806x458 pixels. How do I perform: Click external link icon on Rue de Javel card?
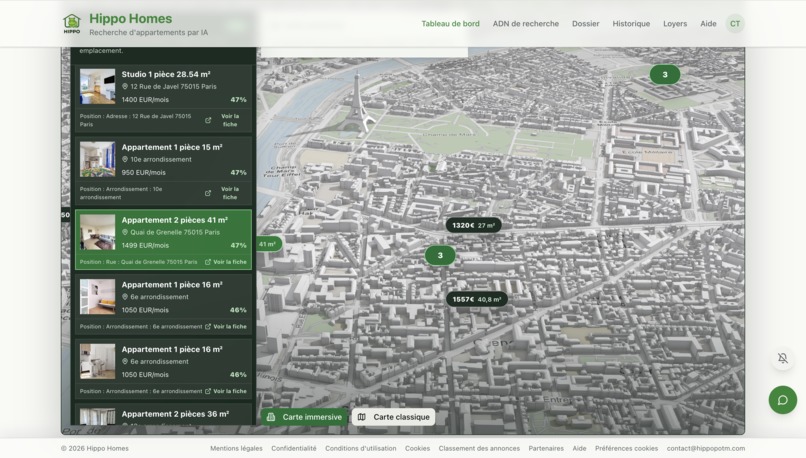(x=208, y=120)
